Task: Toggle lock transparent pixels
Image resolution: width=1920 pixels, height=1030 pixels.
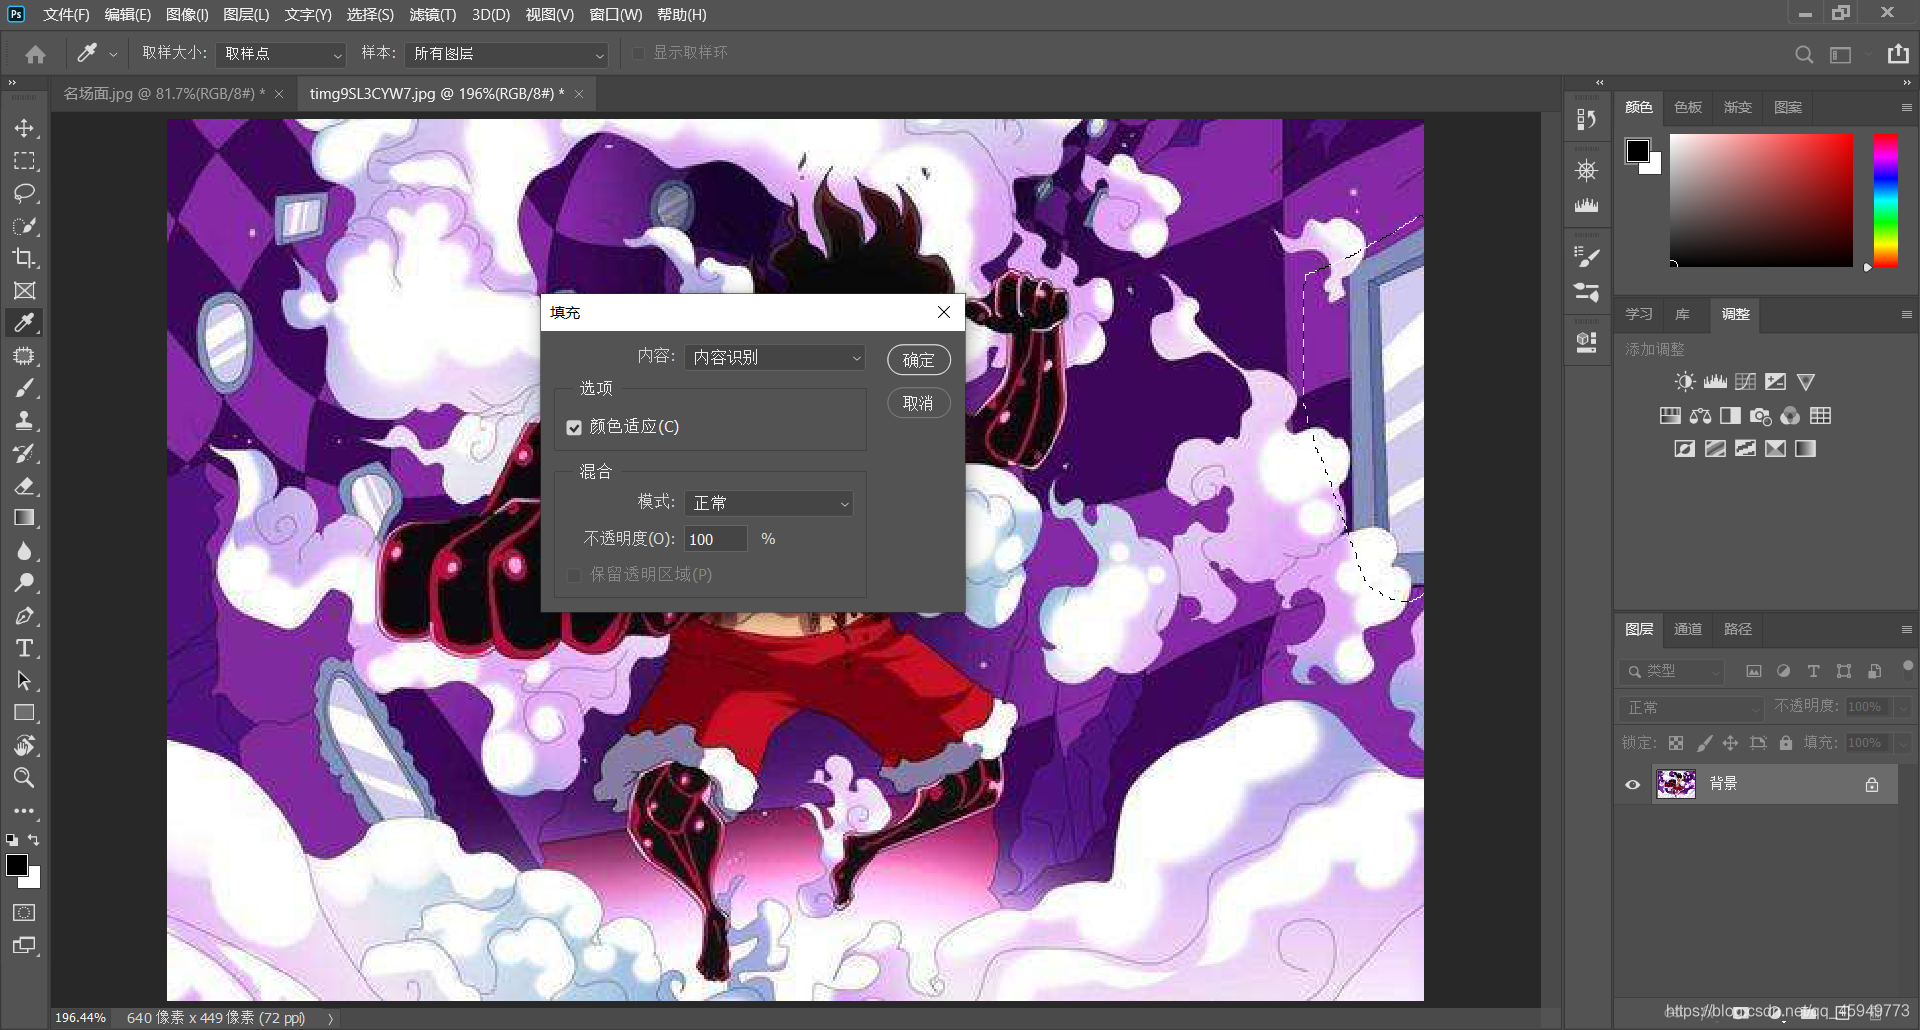Action: [x=1676, y=743]
